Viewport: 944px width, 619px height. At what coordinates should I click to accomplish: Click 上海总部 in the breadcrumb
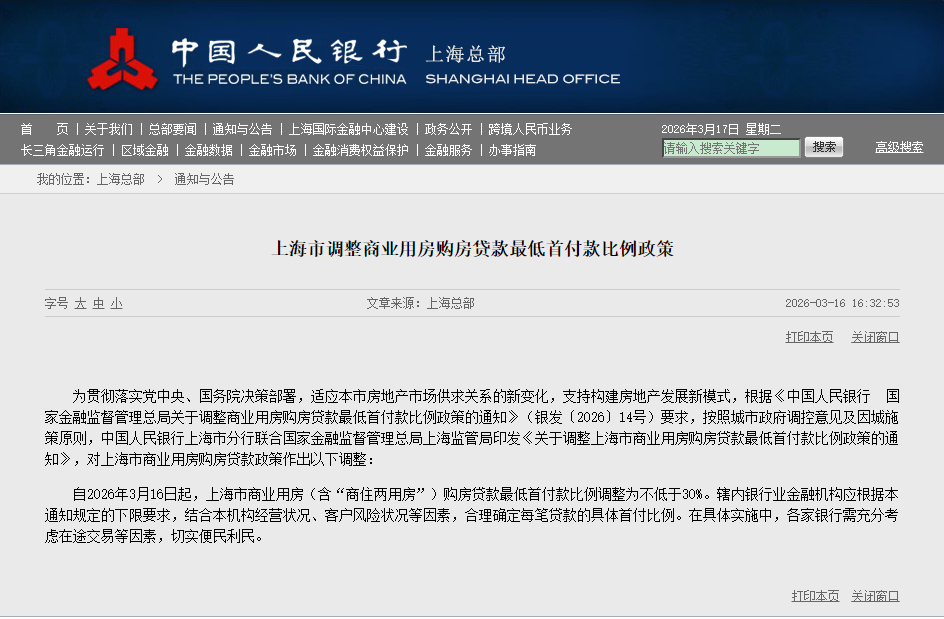click(x=120, y=179)
